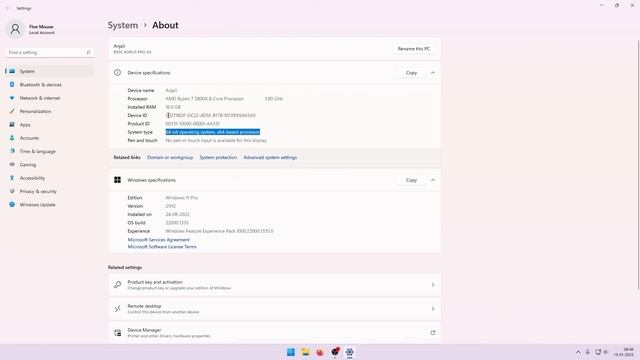Click the Installed on date value

178,215
